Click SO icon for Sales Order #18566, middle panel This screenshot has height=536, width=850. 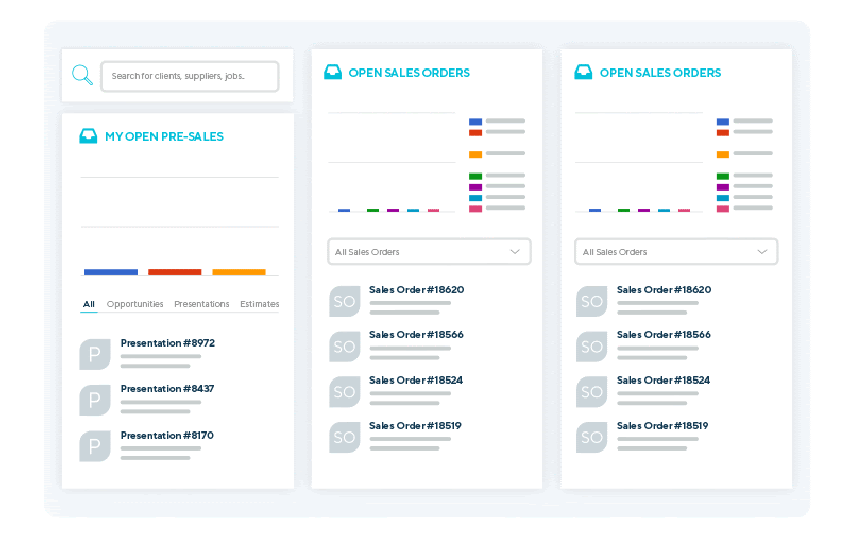tap(345, 346)
